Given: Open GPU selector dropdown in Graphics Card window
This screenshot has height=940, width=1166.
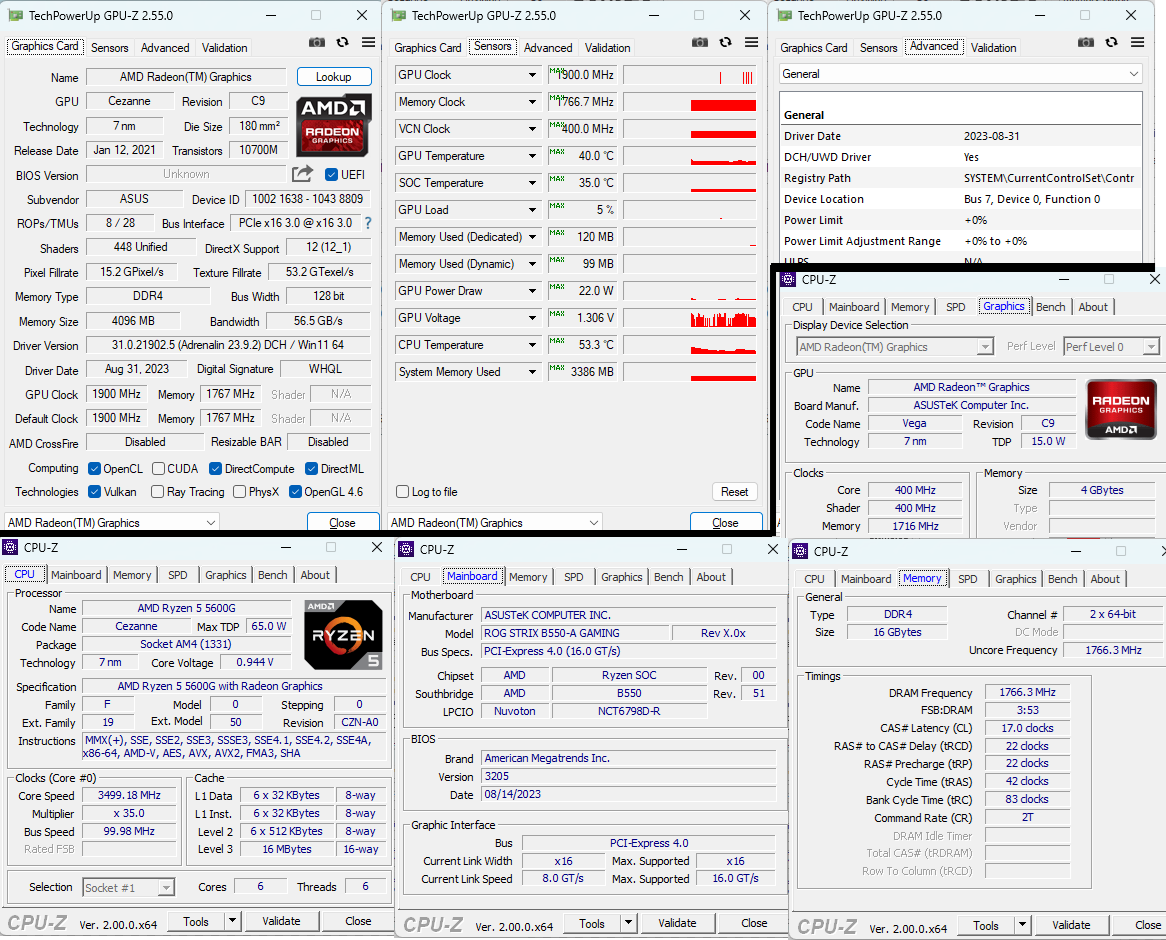Looking at the screenshot, I should coord(112,523).
